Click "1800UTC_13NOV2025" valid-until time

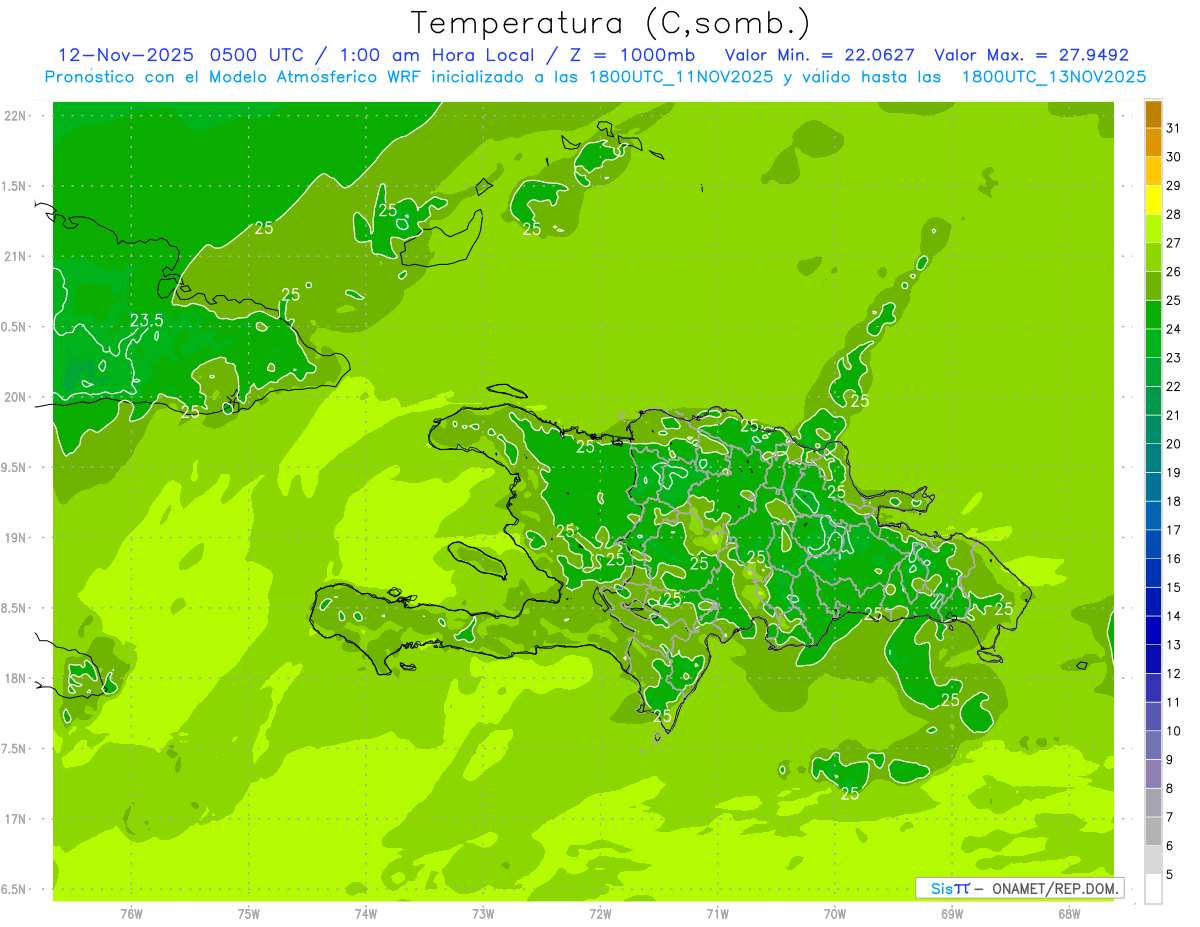1054,77
